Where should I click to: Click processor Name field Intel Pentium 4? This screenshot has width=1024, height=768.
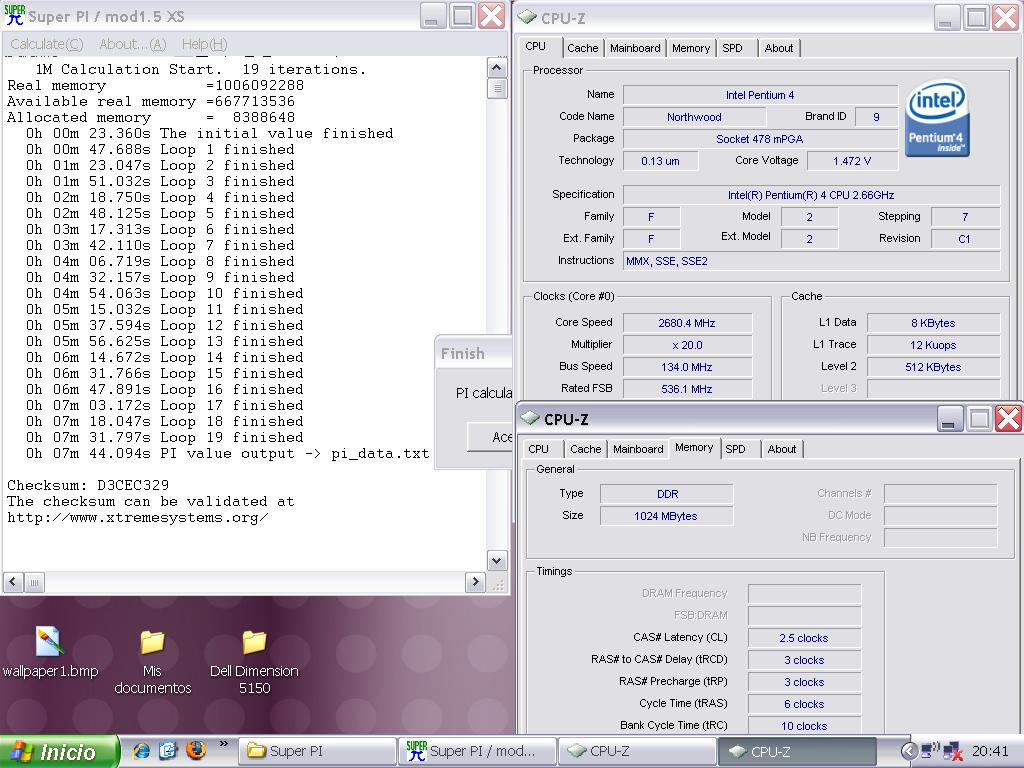coord(760,95)
